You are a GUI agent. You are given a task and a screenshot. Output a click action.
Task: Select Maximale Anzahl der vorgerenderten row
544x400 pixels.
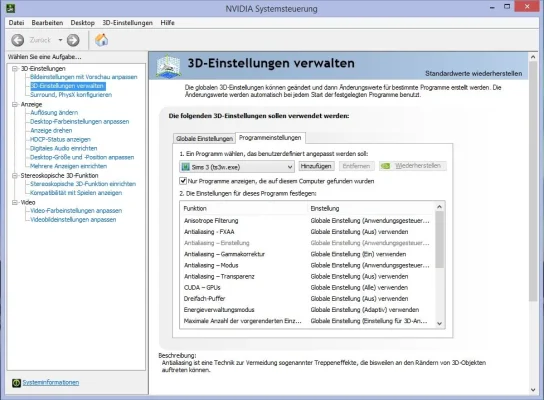(307, 321)
